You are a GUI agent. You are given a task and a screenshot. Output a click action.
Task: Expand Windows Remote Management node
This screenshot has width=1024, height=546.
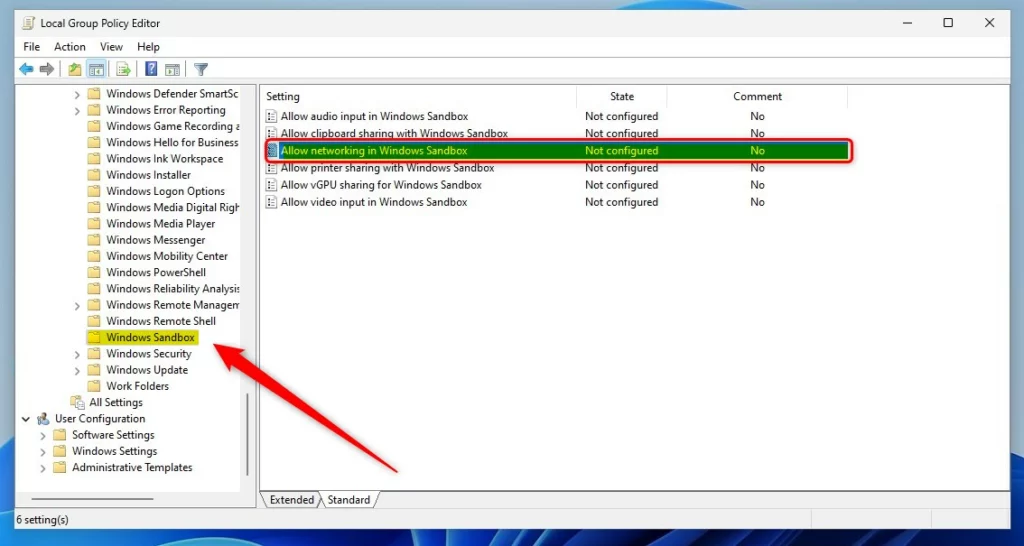77,305
